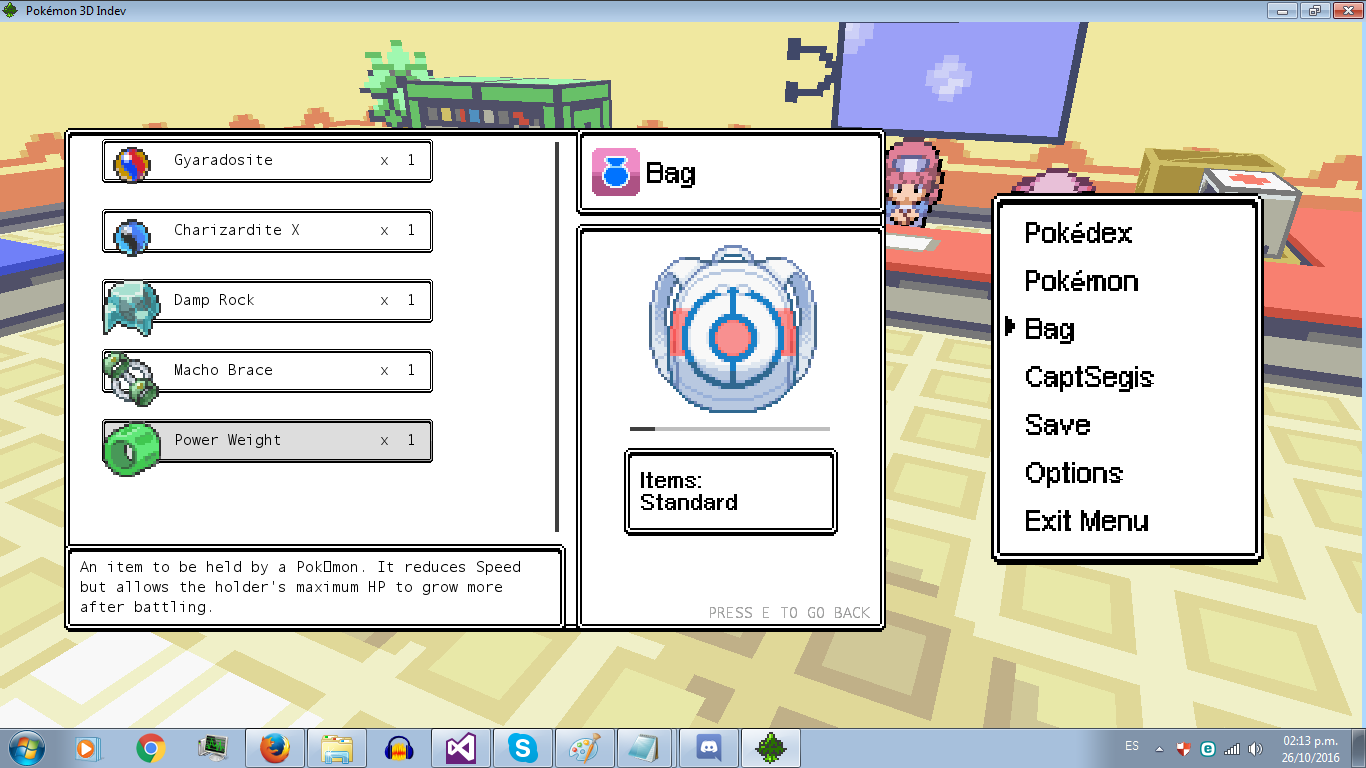Select CaptSegis trainer card entry
The image size is (1366, 768).
1089,377
